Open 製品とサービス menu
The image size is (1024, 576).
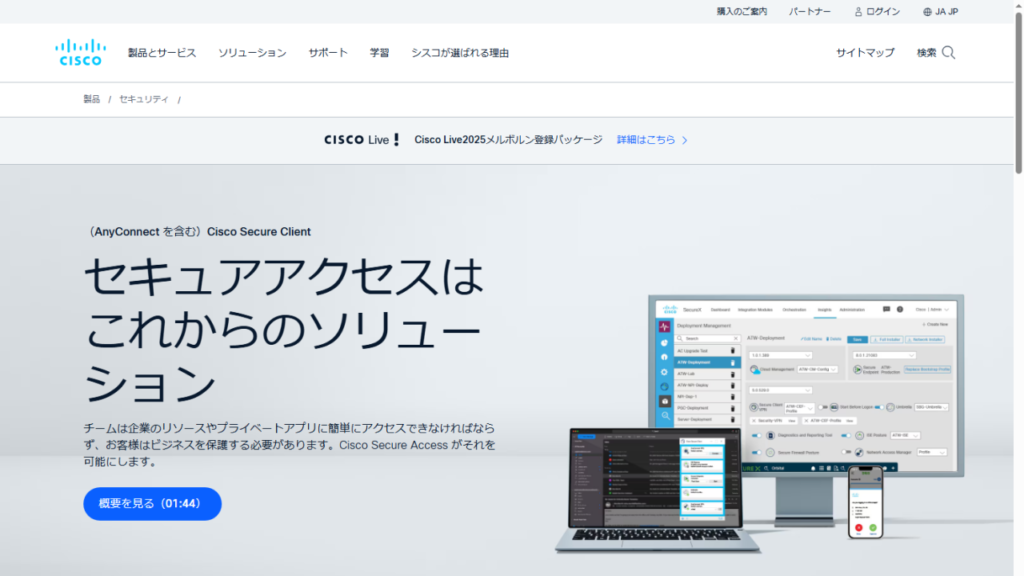(162, 53)
